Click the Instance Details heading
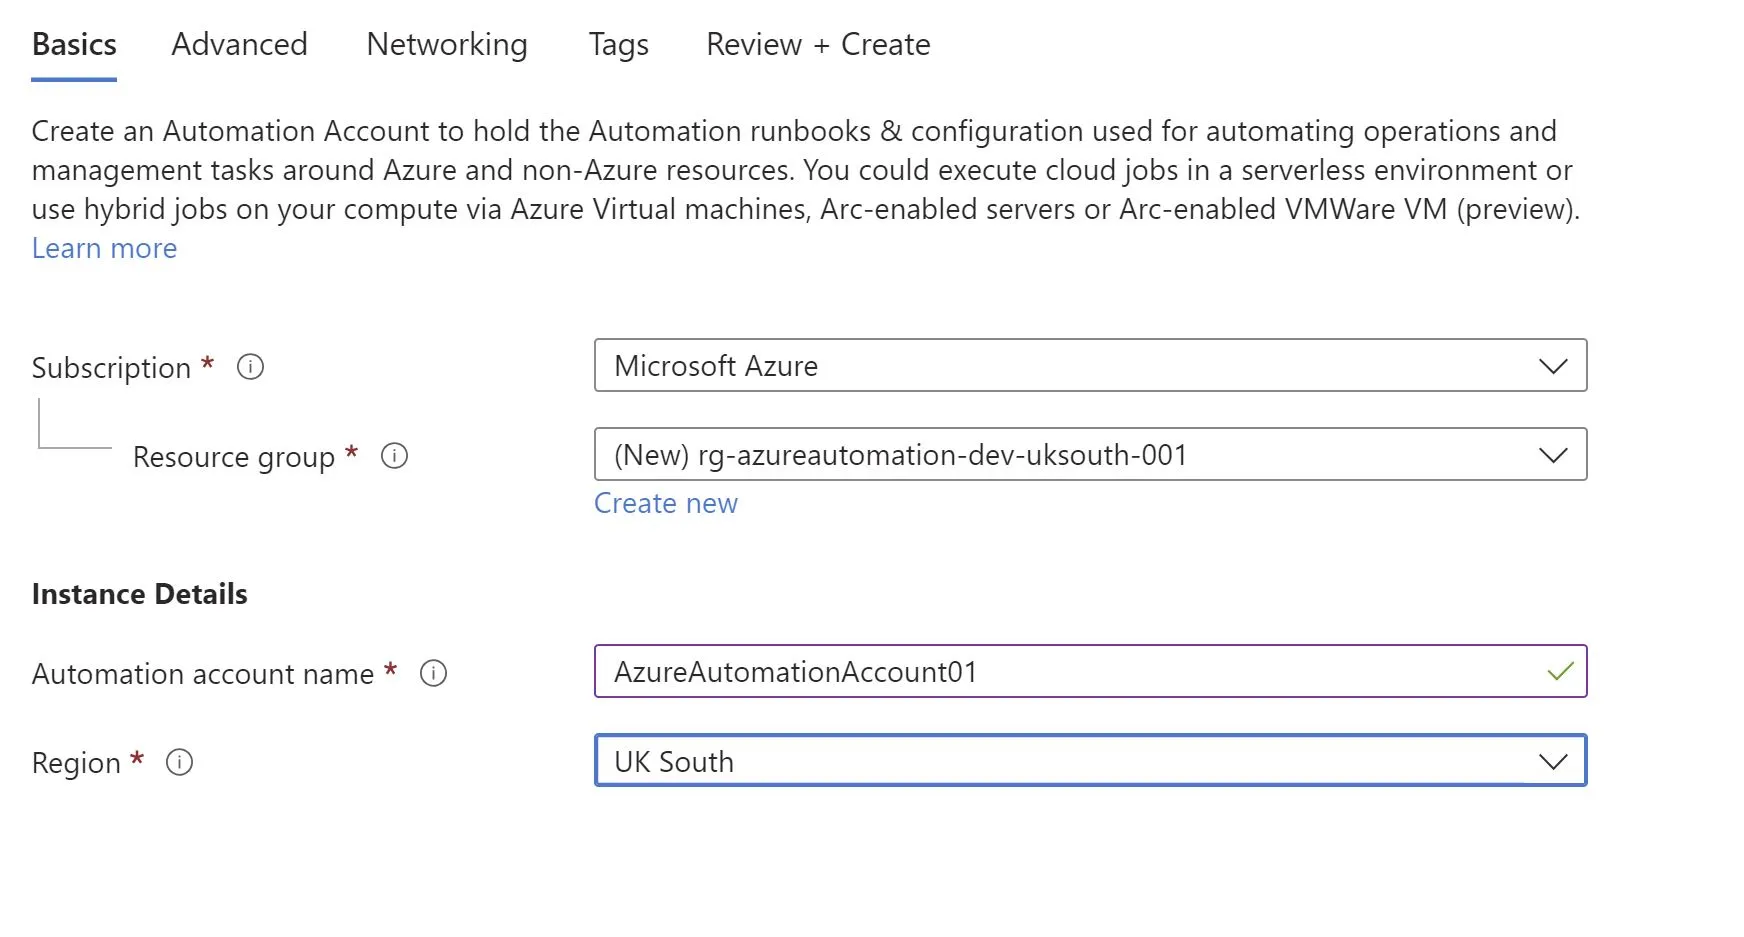The width and height of the screenshot is (1744, 937). [140, 594]
